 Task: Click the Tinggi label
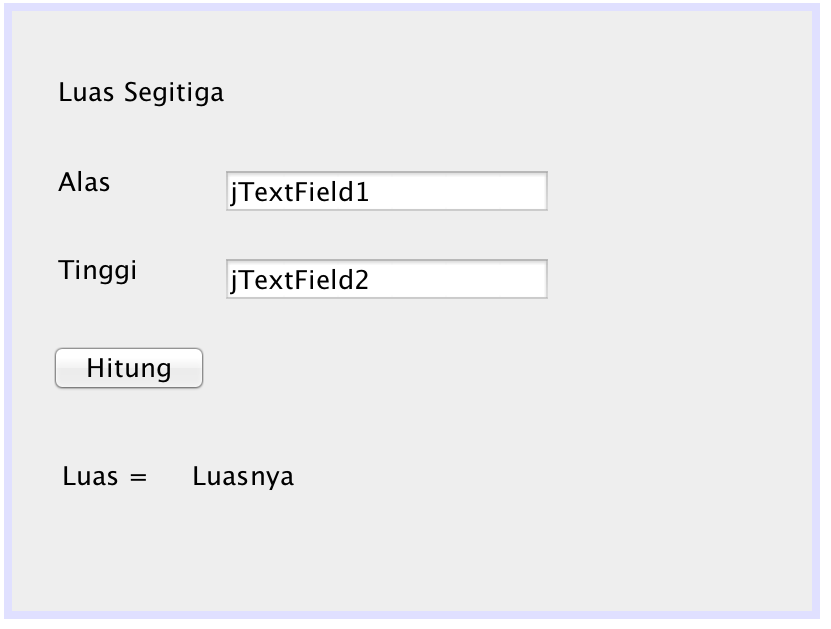pyautogui.click(x=95, y=270)
